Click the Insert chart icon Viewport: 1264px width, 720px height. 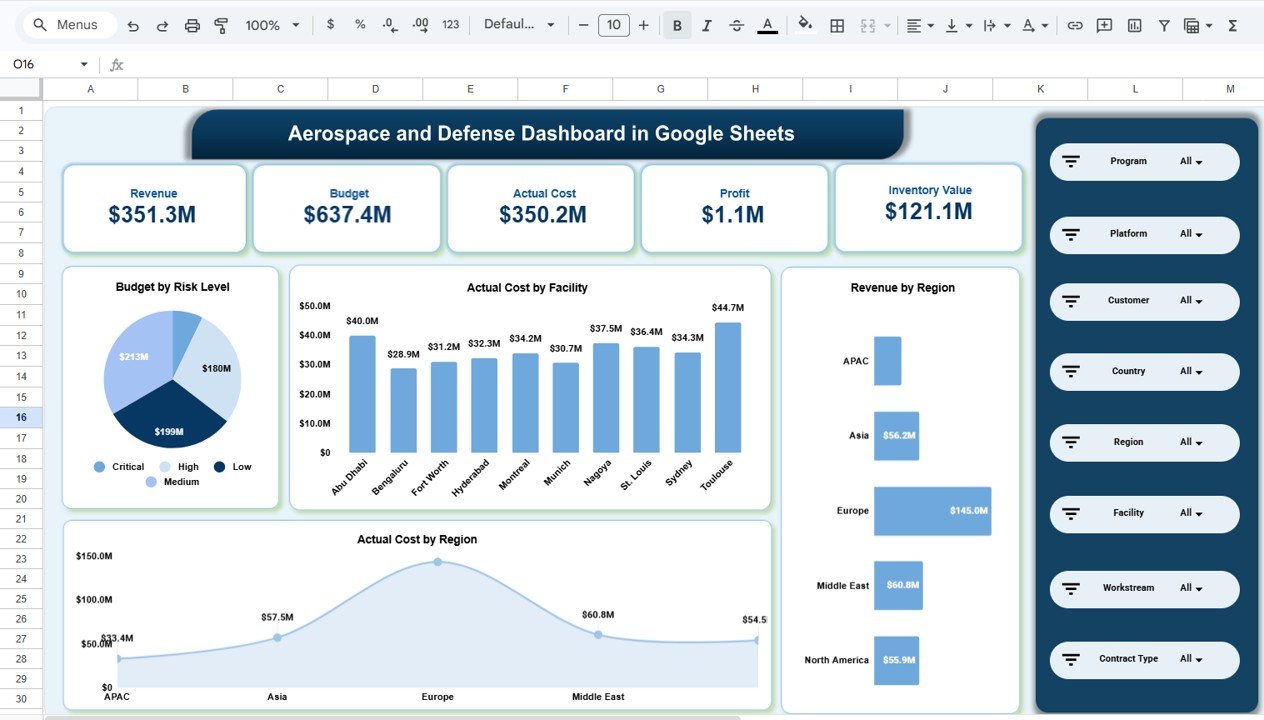tap(1134, 24)
